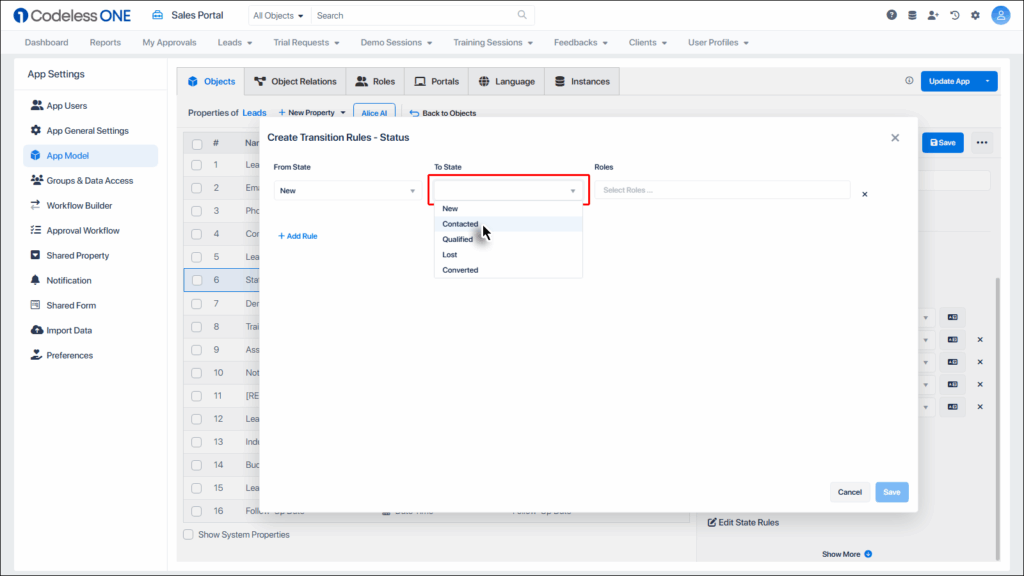This screenshot has height=576, width=1024.
Task: Open the From State dropdown
Action: tap(346, 188)
